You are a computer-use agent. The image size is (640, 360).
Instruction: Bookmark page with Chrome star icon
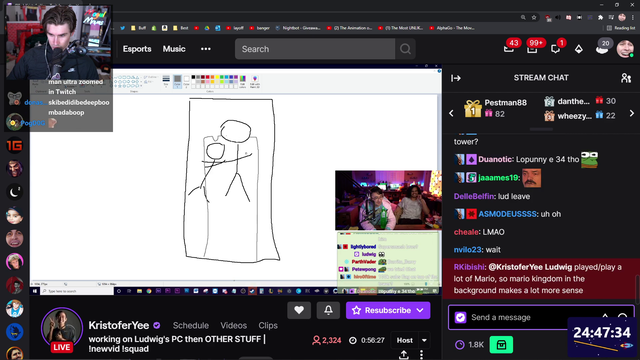point(534,18)
